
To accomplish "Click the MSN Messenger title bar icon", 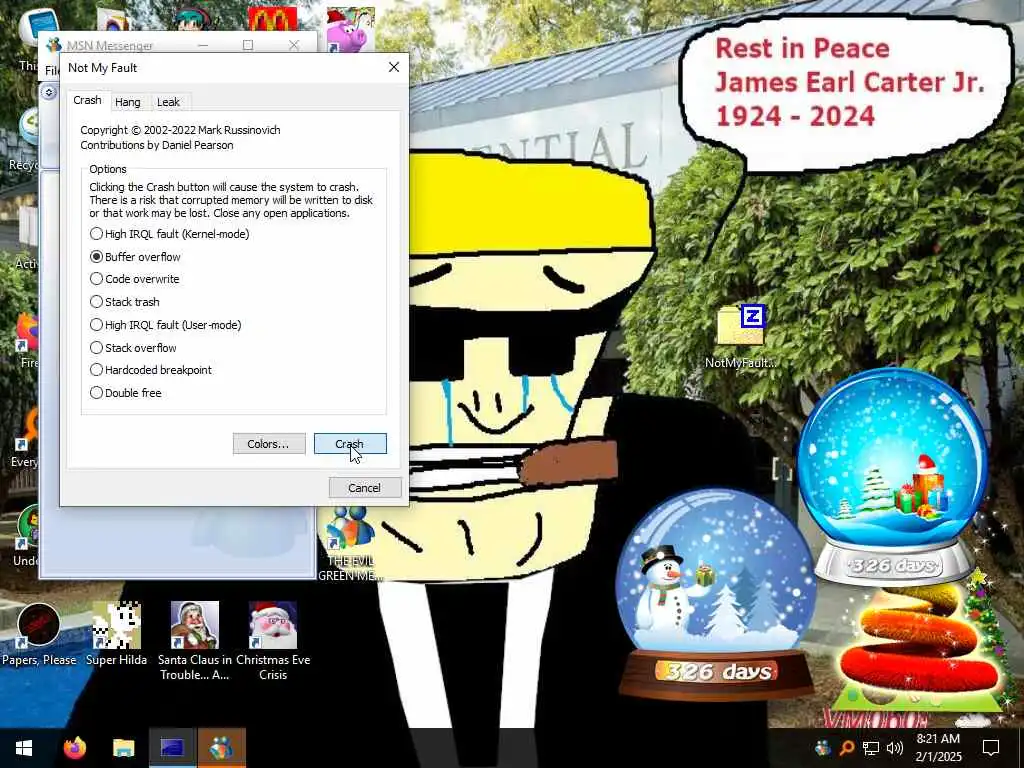I will tap(54, 45).
